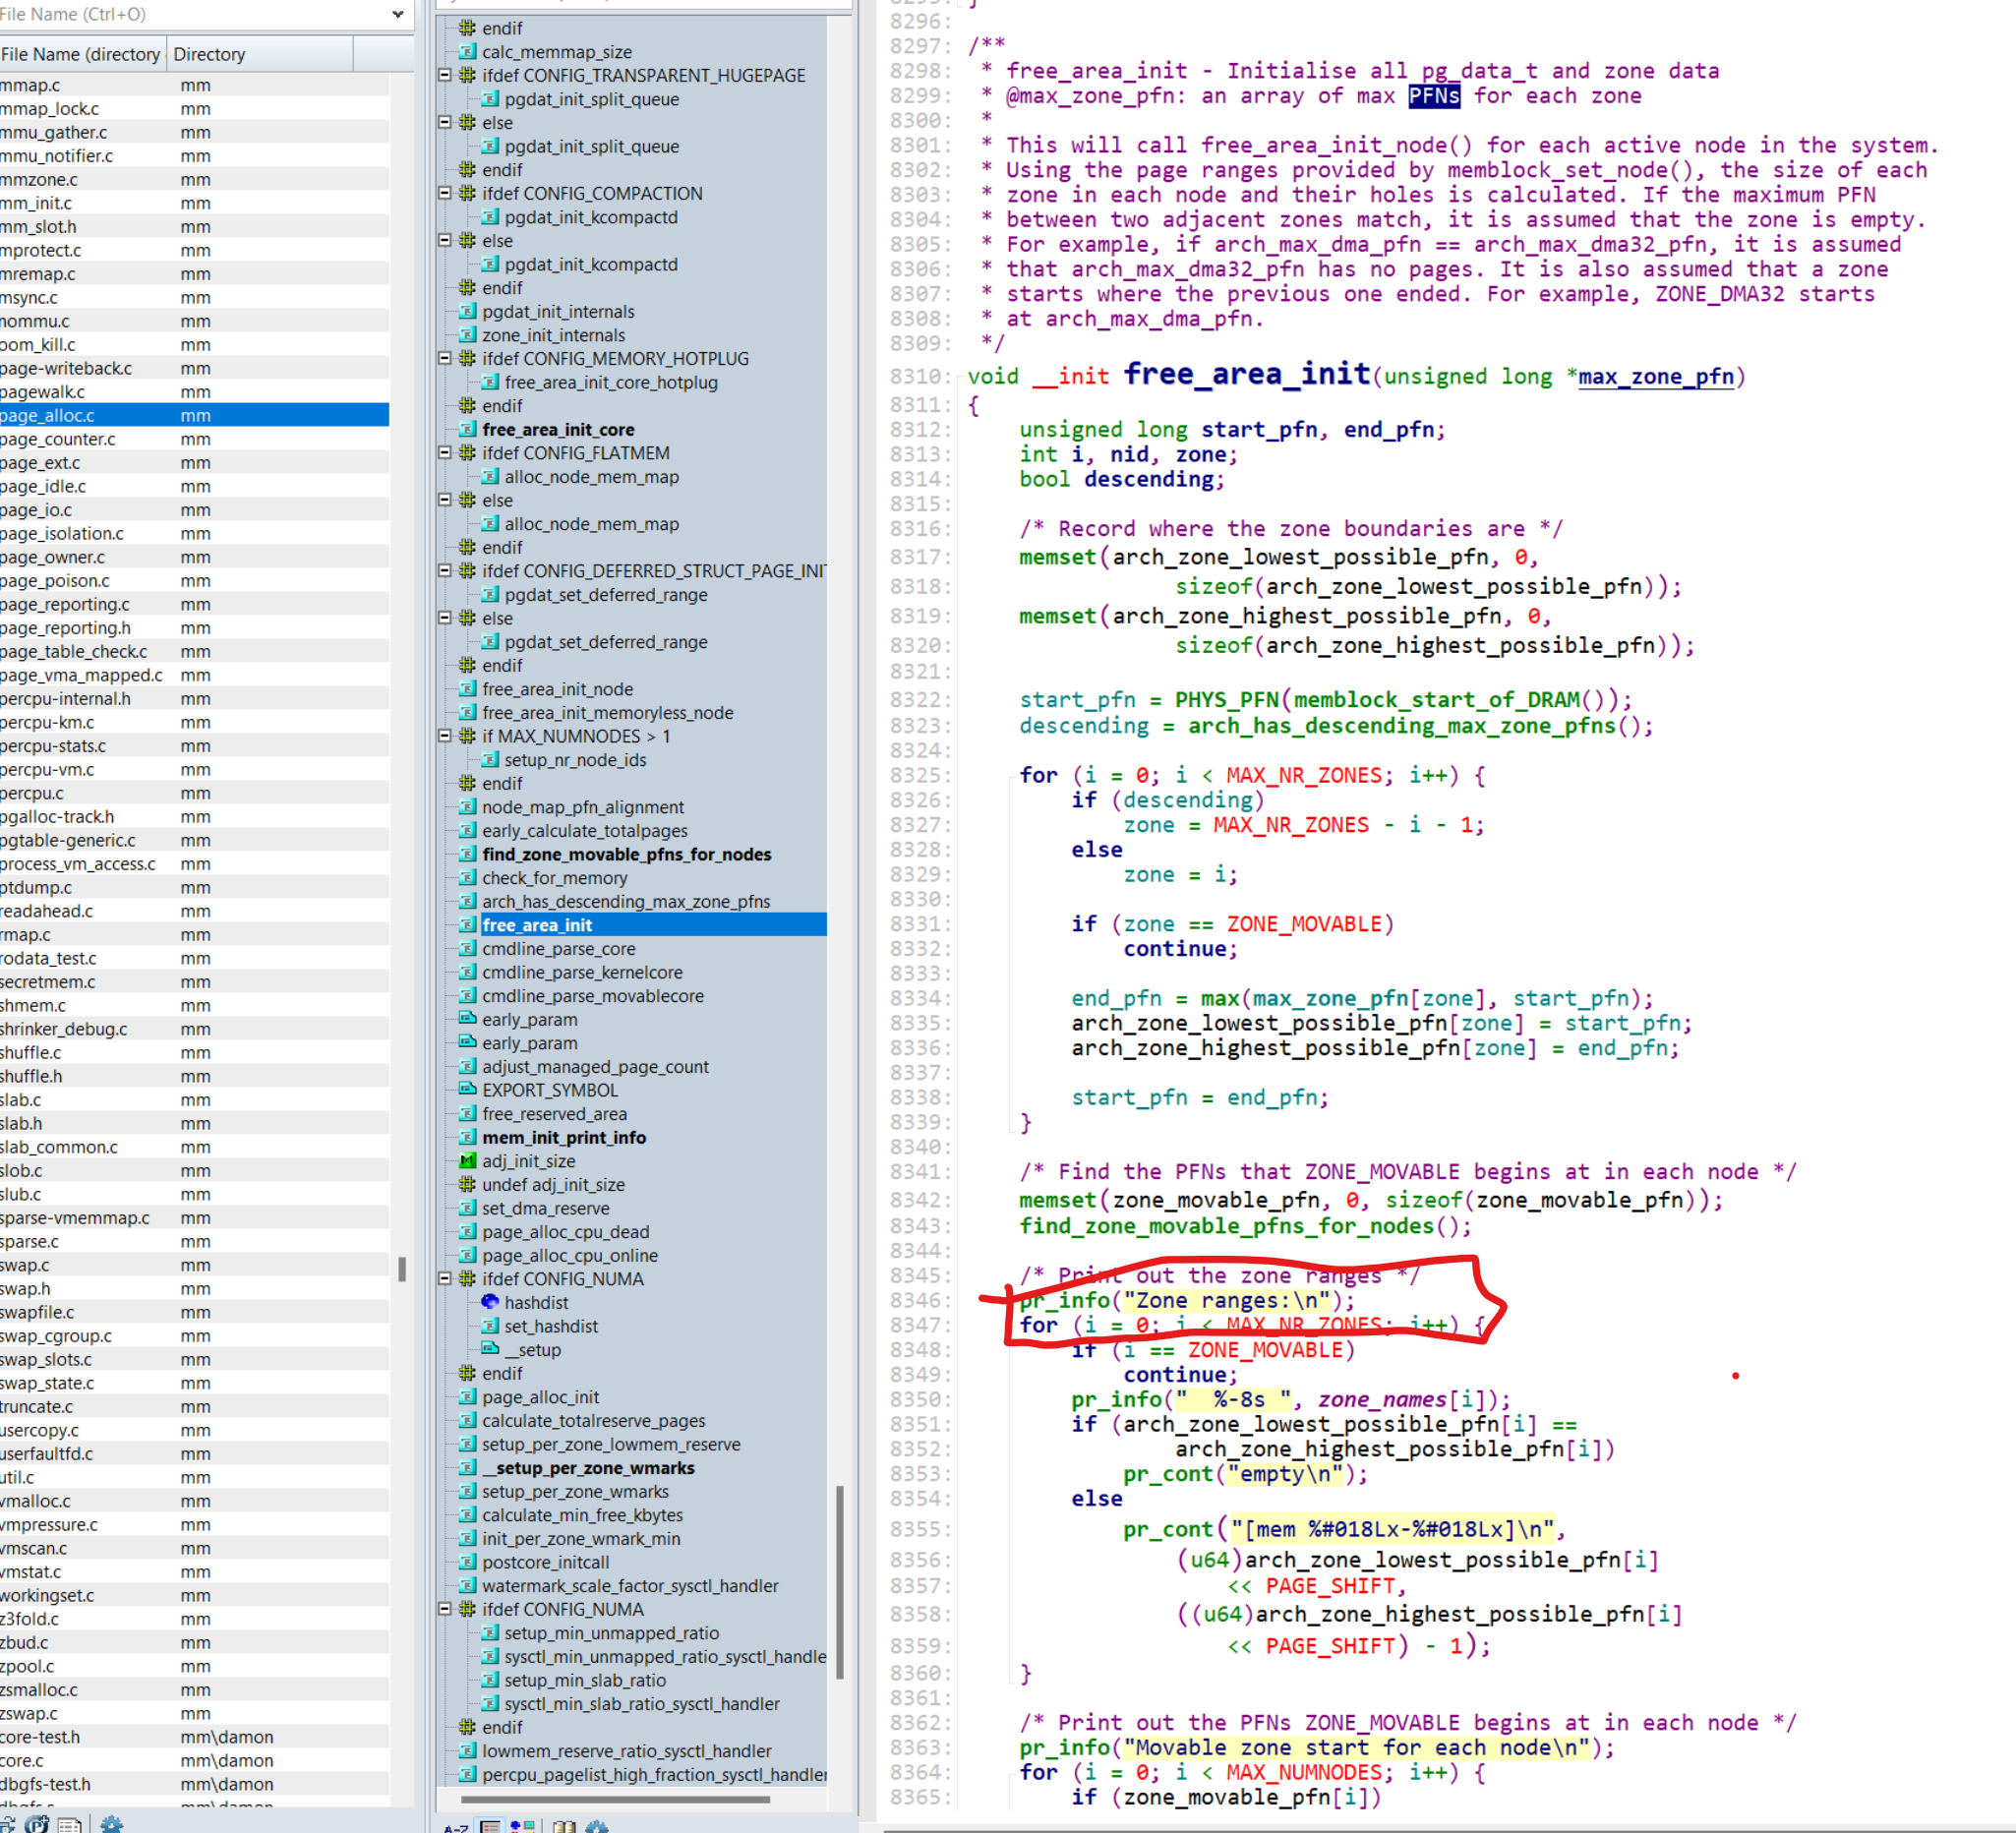The width and height of the screenshot is (2016, 1833).
Task: Click the A-Z sort symbols button
Action: click(x=455, y=1826)
